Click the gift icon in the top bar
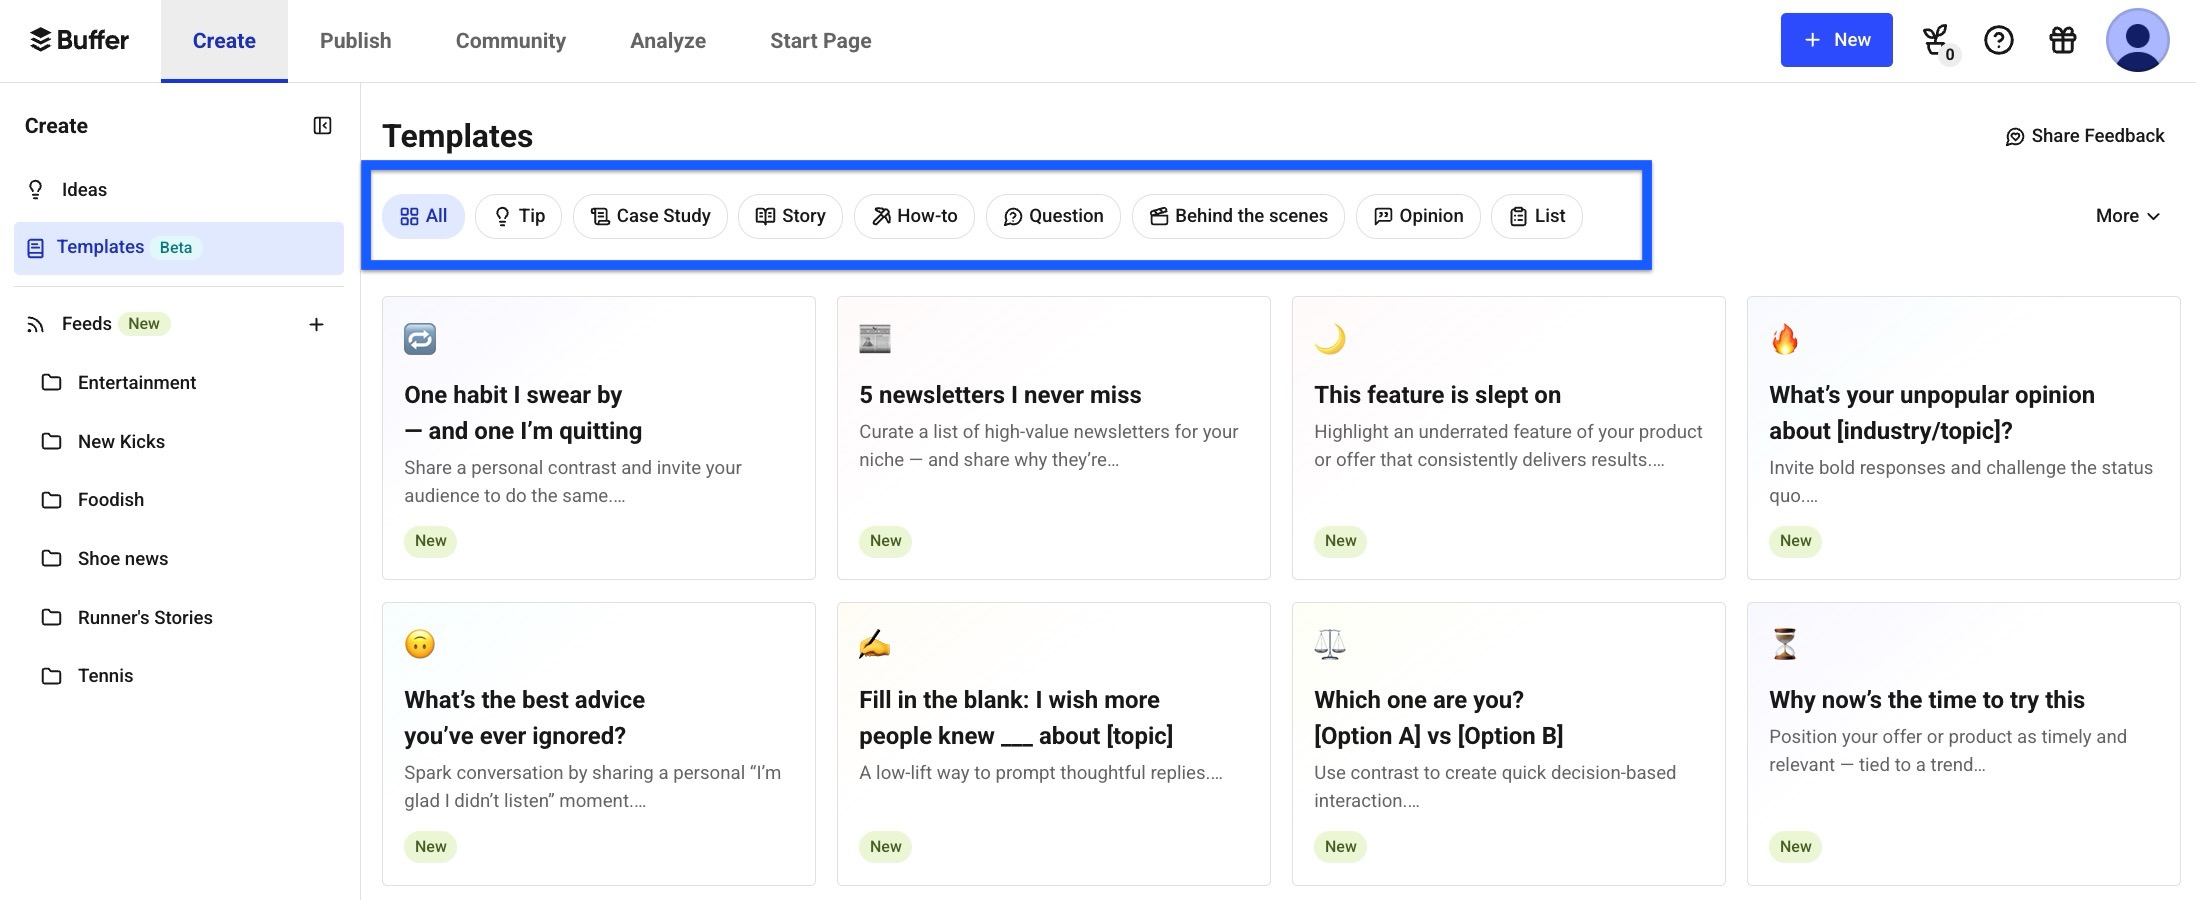2196x900 pixels. coord(2063,40)
